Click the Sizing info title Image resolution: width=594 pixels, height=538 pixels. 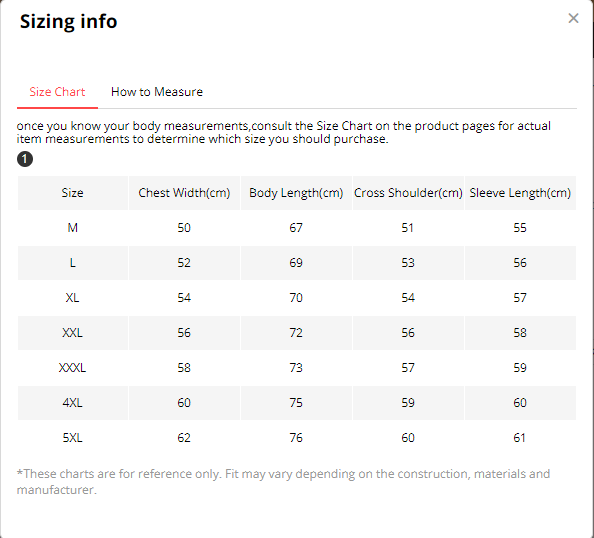pyautogui.click(x=69, y=21)
